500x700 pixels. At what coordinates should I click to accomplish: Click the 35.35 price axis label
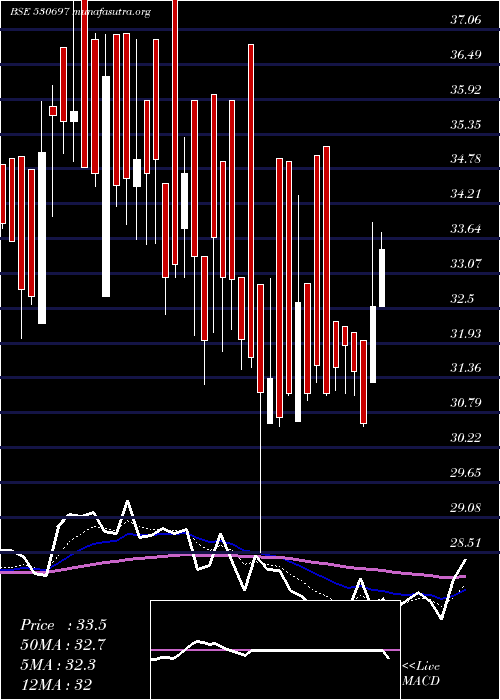(466, 124)
